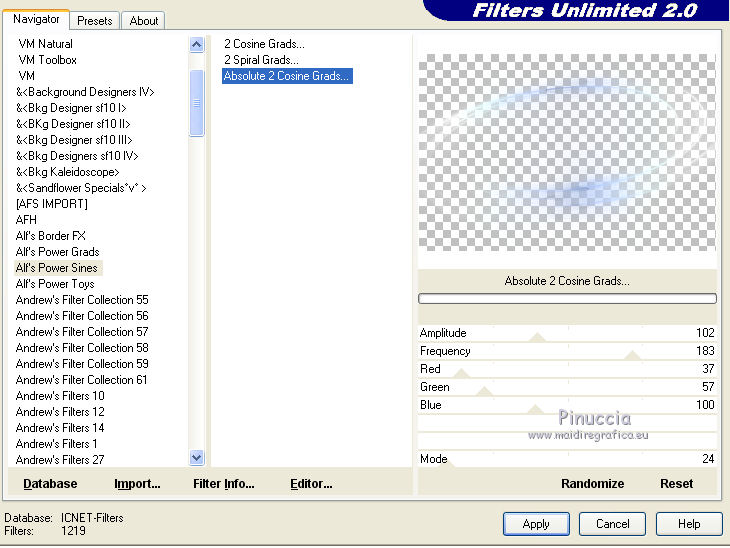The width and height of the screenshot is (730, 548).
Task: Randomize the filter settings
Action: click(592, 484)
